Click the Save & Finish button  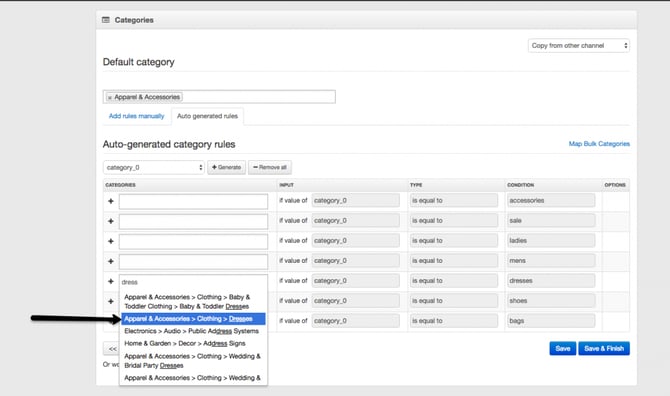tap(604, 349)
